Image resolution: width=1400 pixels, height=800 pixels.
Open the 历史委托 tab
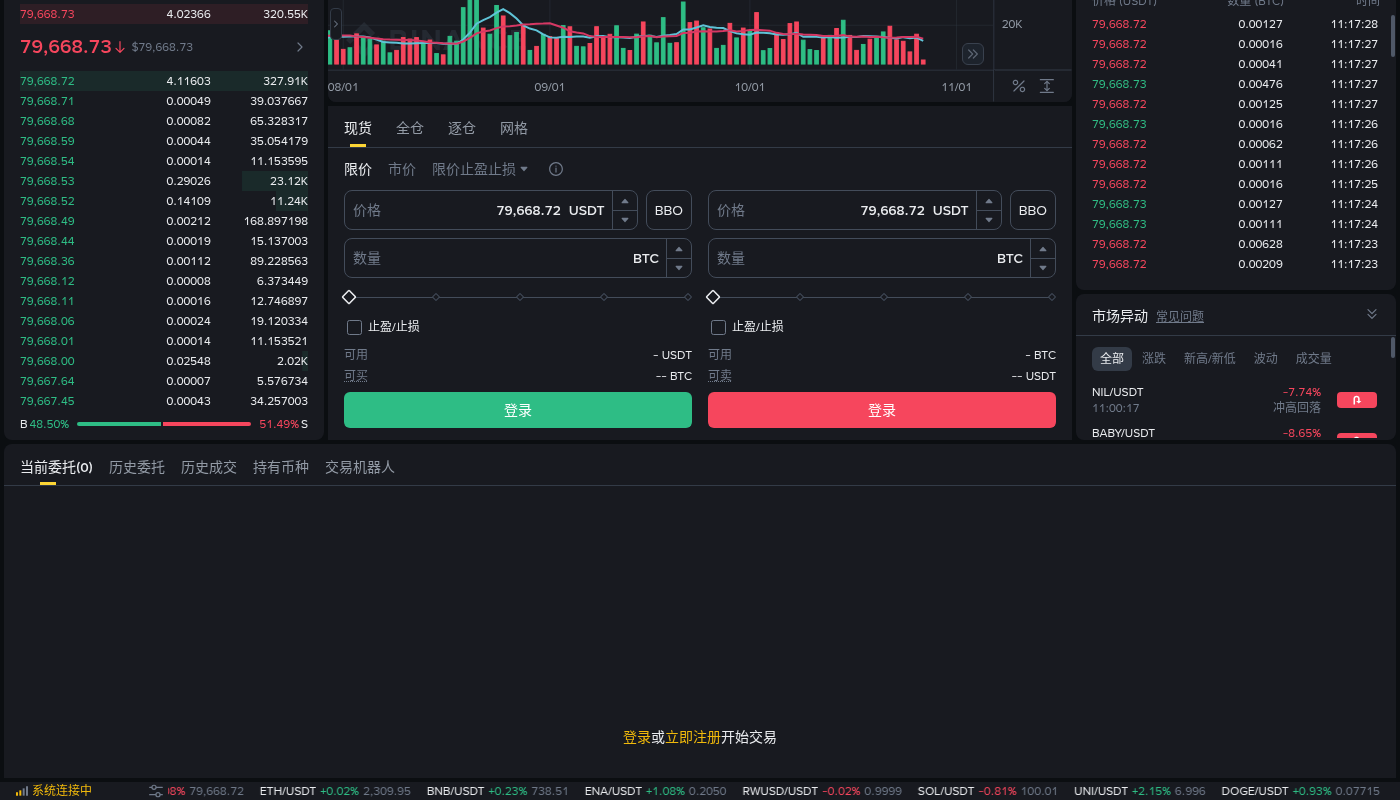coord(137,467)
